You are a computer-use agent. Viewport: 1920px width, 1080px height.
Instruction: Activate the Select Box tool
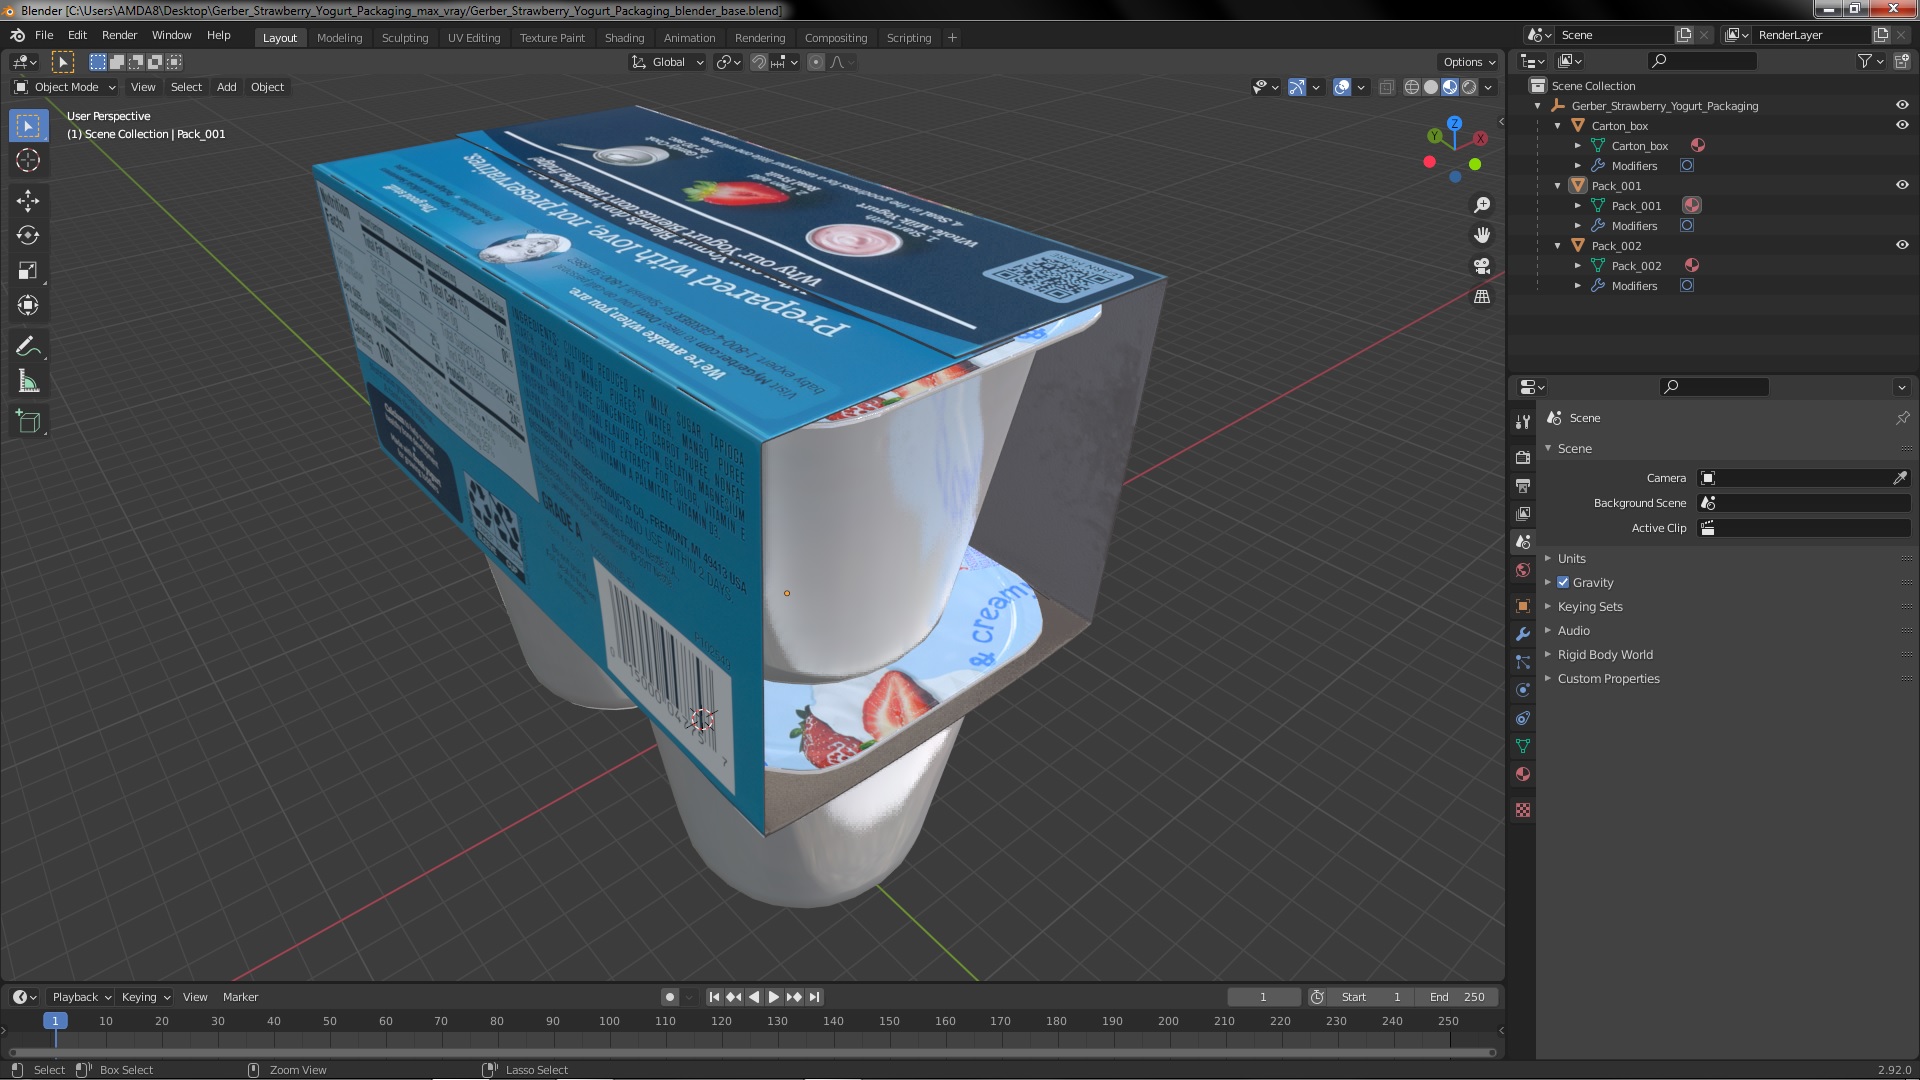click(x=28, y=126)
